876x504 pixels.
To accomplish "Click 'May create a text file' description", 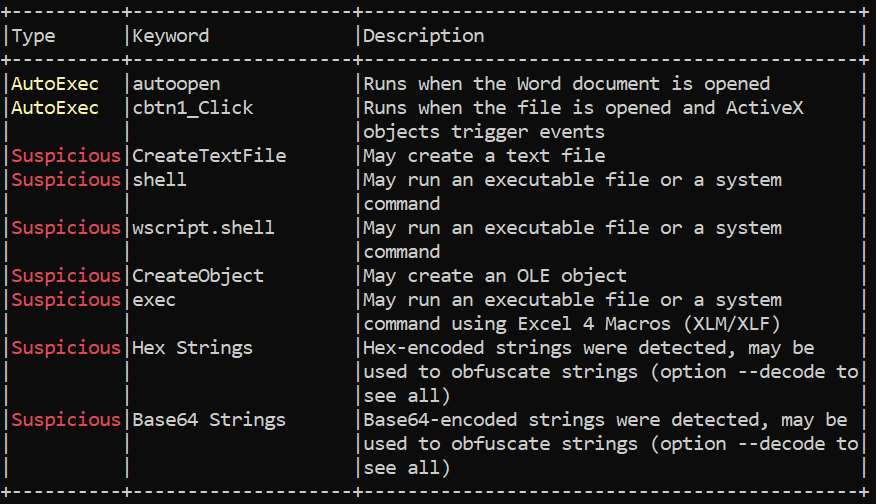I will 484,156.
